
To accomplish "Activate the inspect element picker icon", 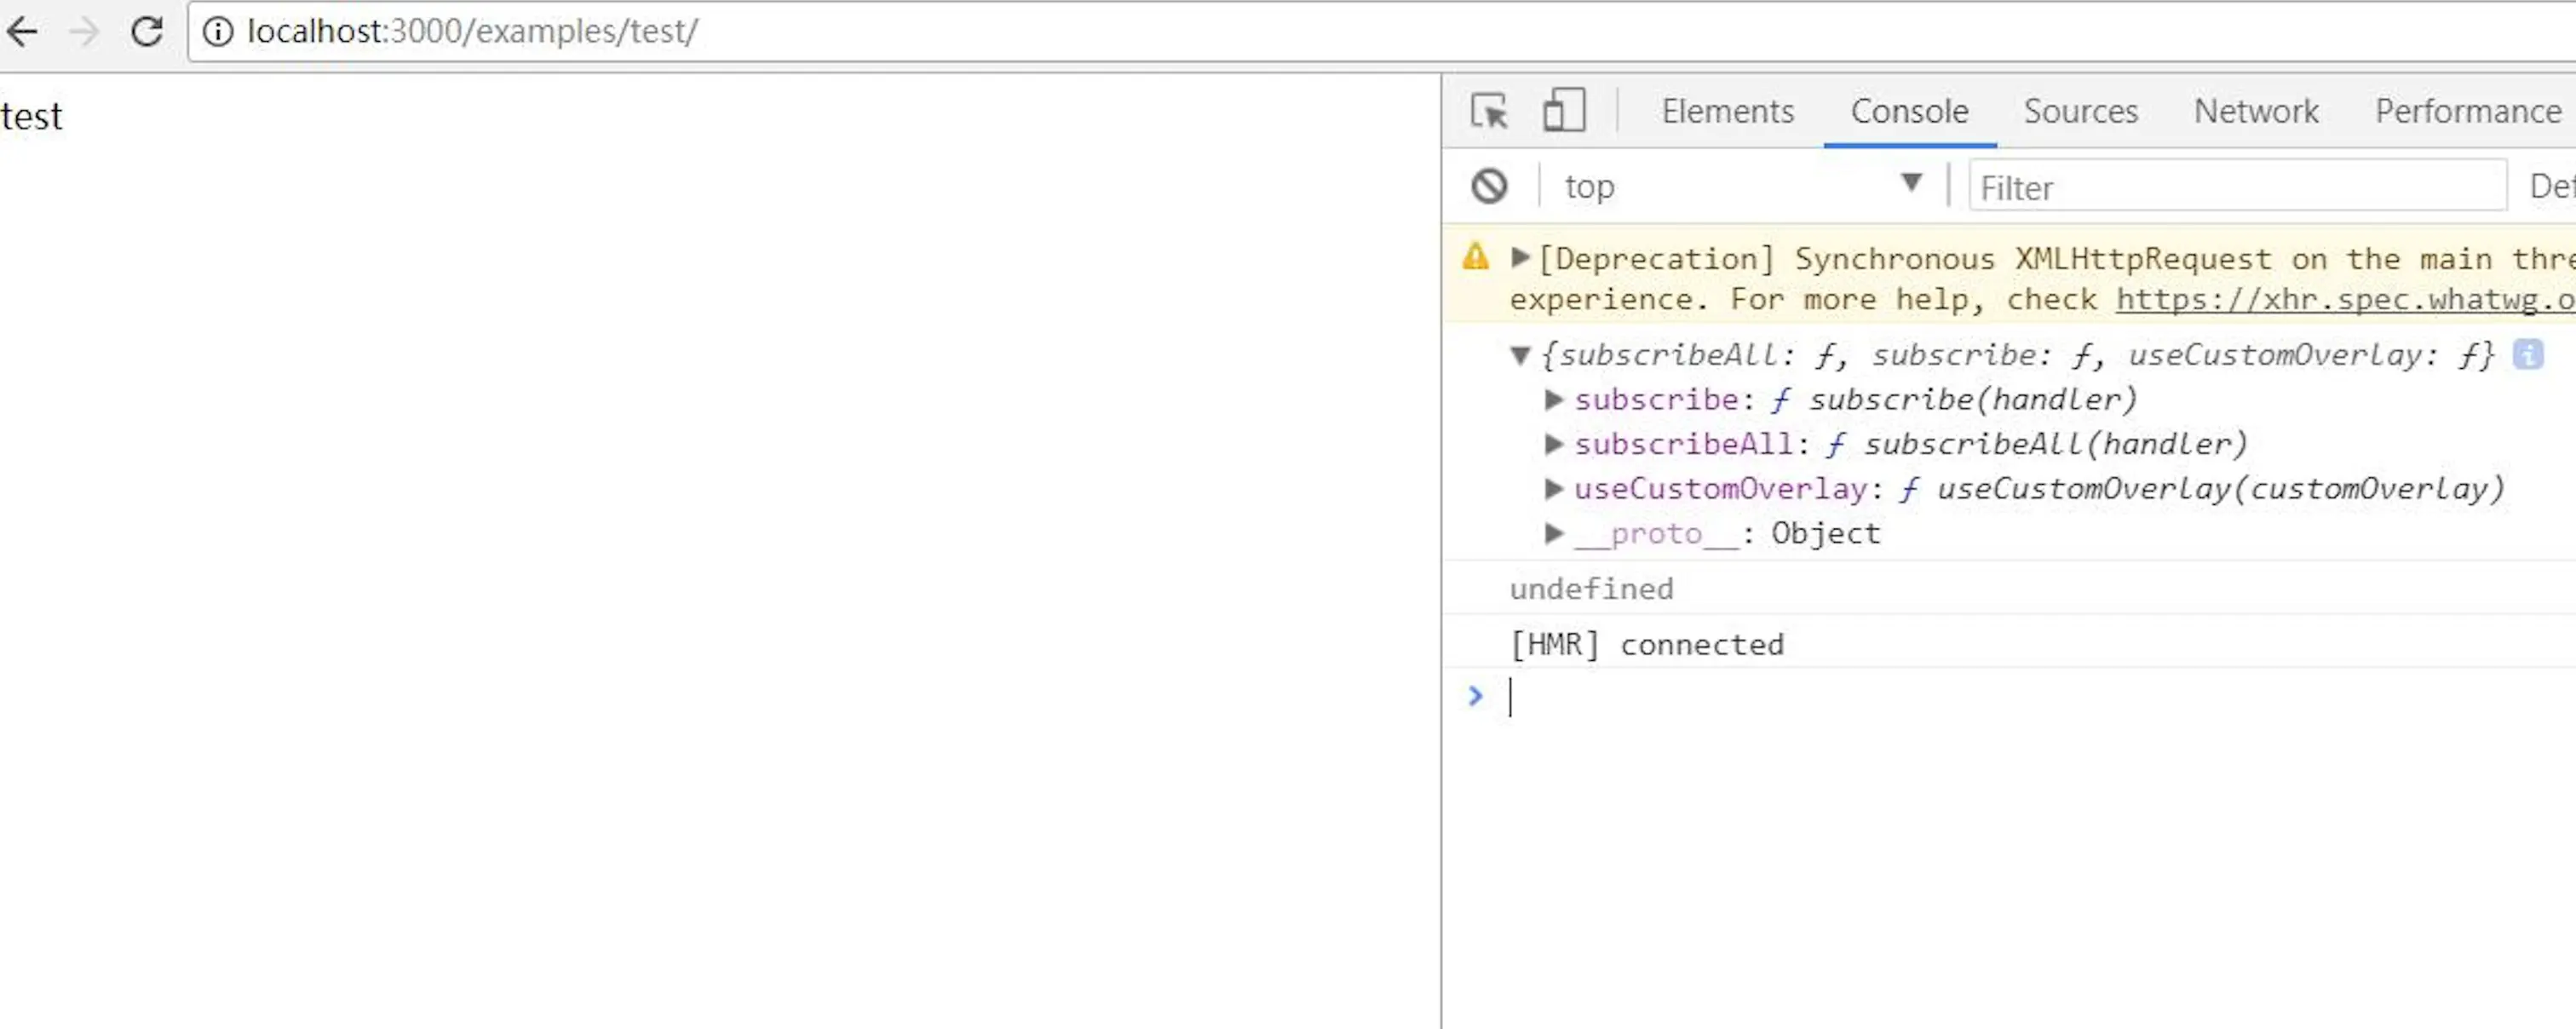I will click(x=1489, y=111).
